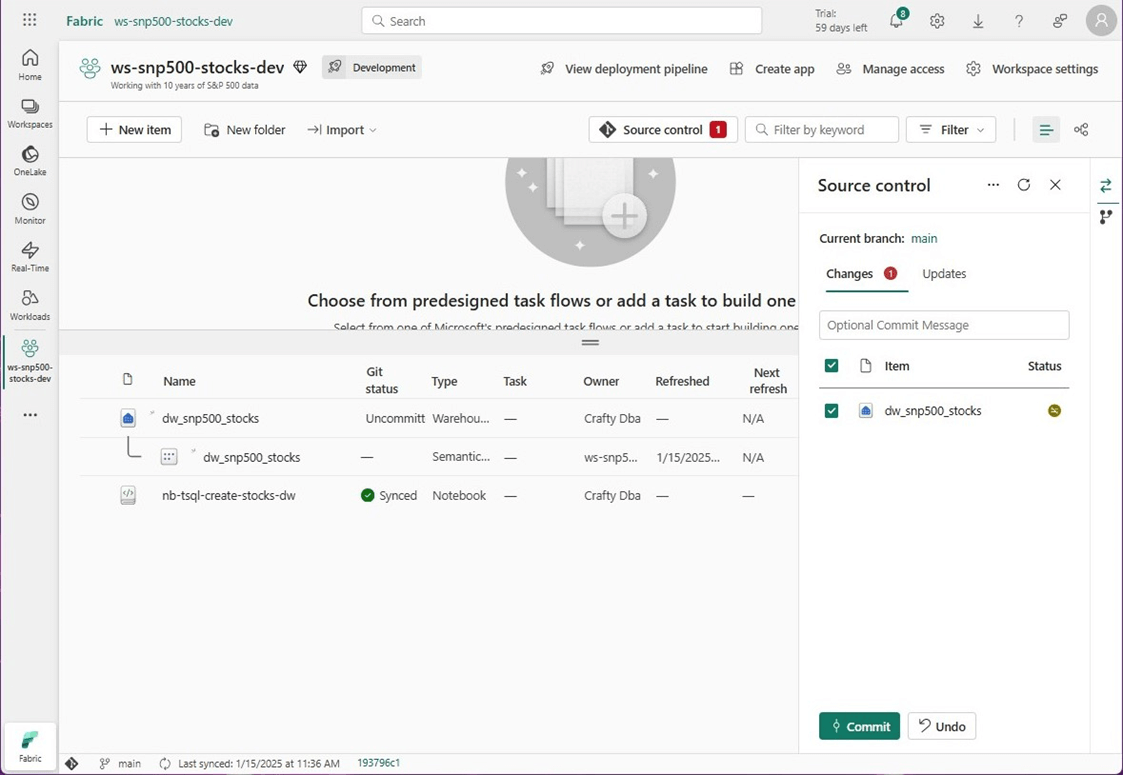Uncheck the dw_snp500_stocks change checkbox
Viewport: 1123px width, 775px height.
(x=831, y=411)
